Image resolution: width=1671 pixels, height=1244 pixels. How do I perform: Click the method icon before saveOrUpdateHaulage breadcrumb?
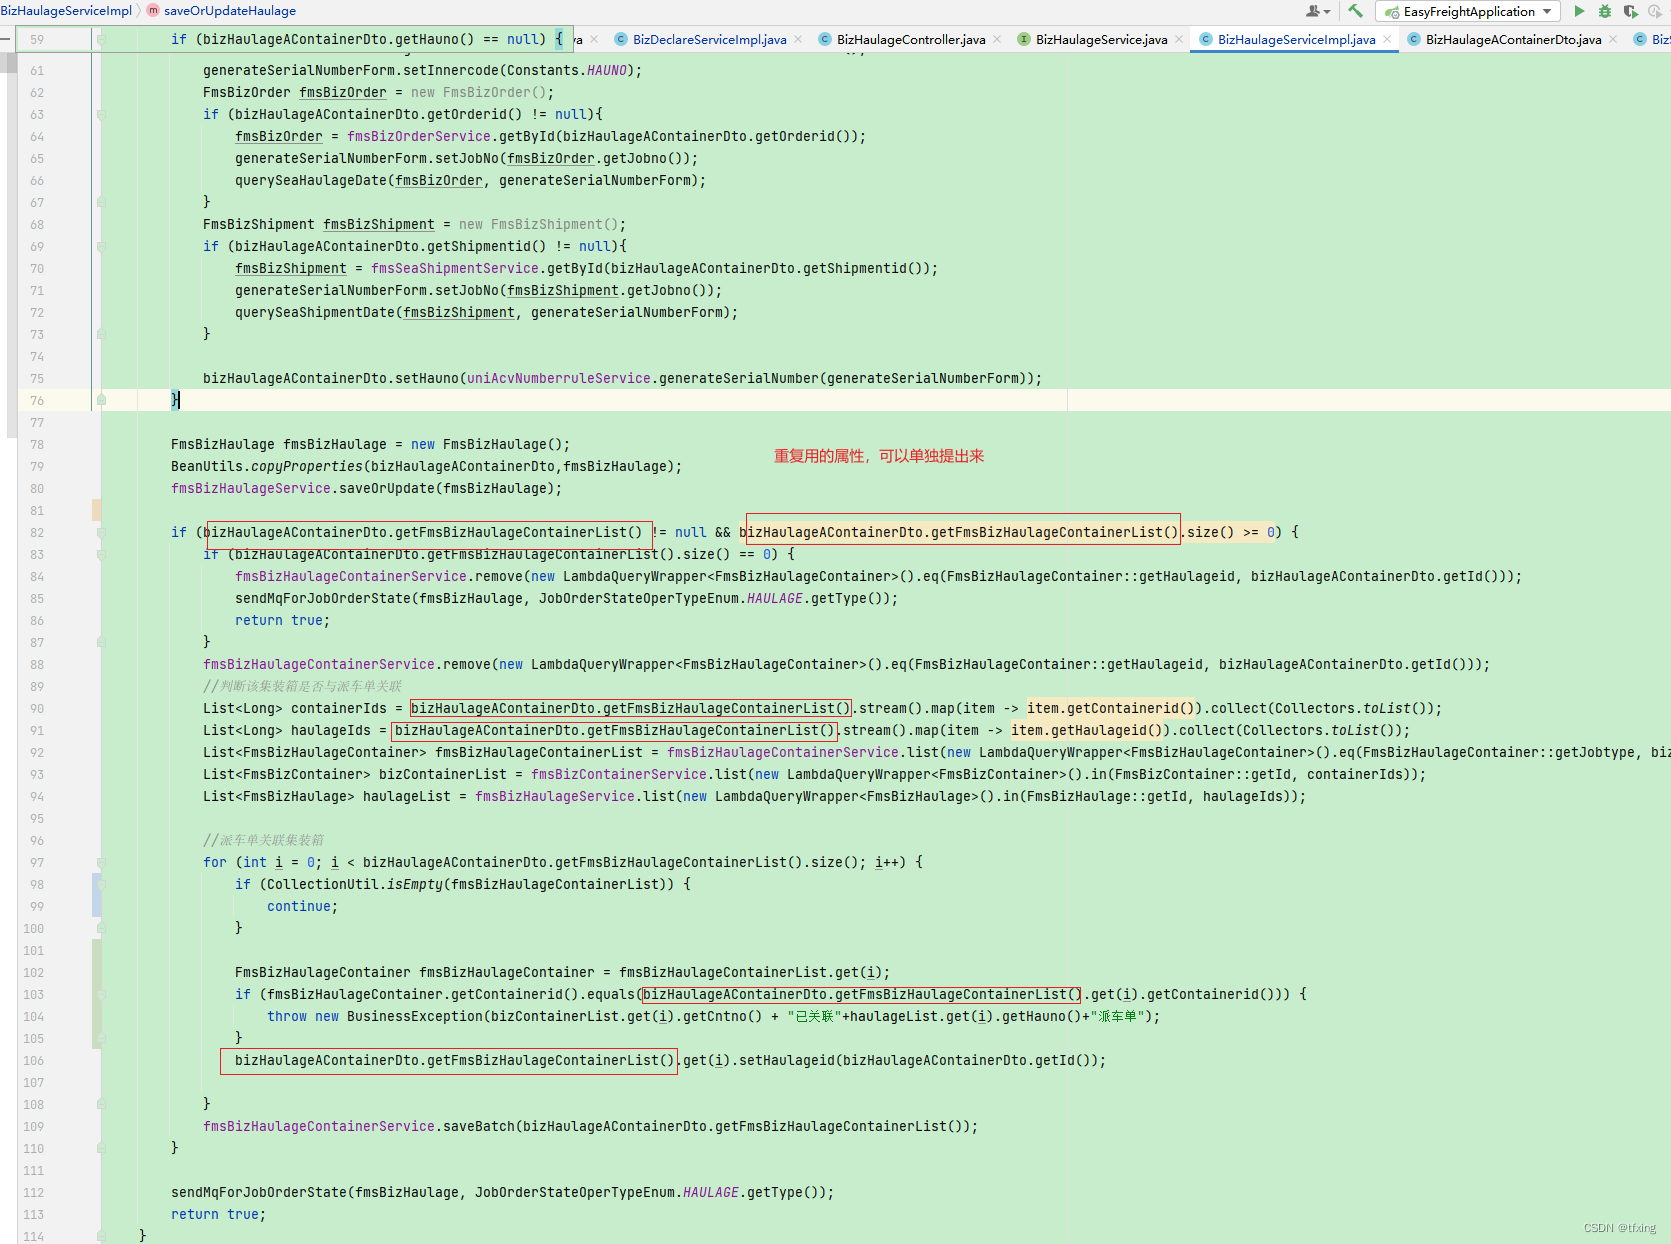pos(153,10)
